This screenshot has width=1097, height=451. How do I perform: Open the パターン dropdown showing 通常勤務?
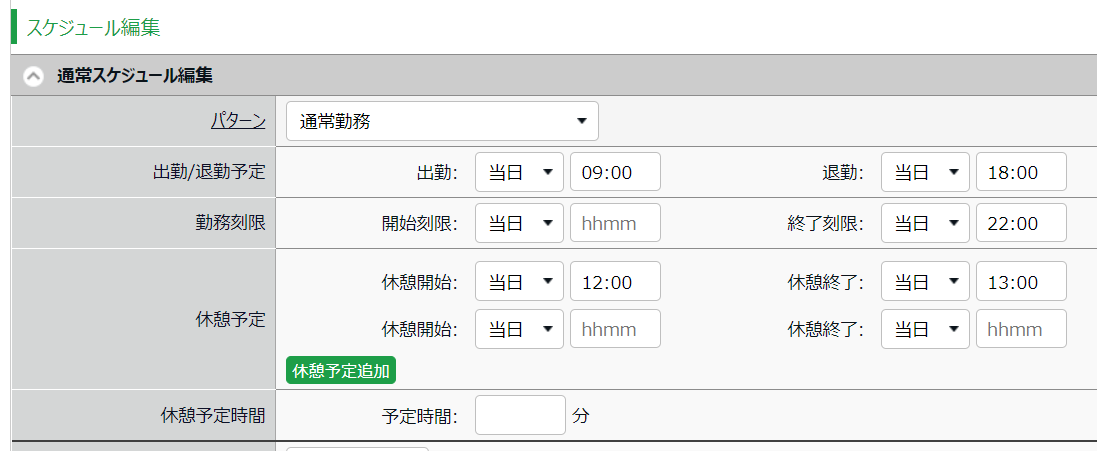442,121
